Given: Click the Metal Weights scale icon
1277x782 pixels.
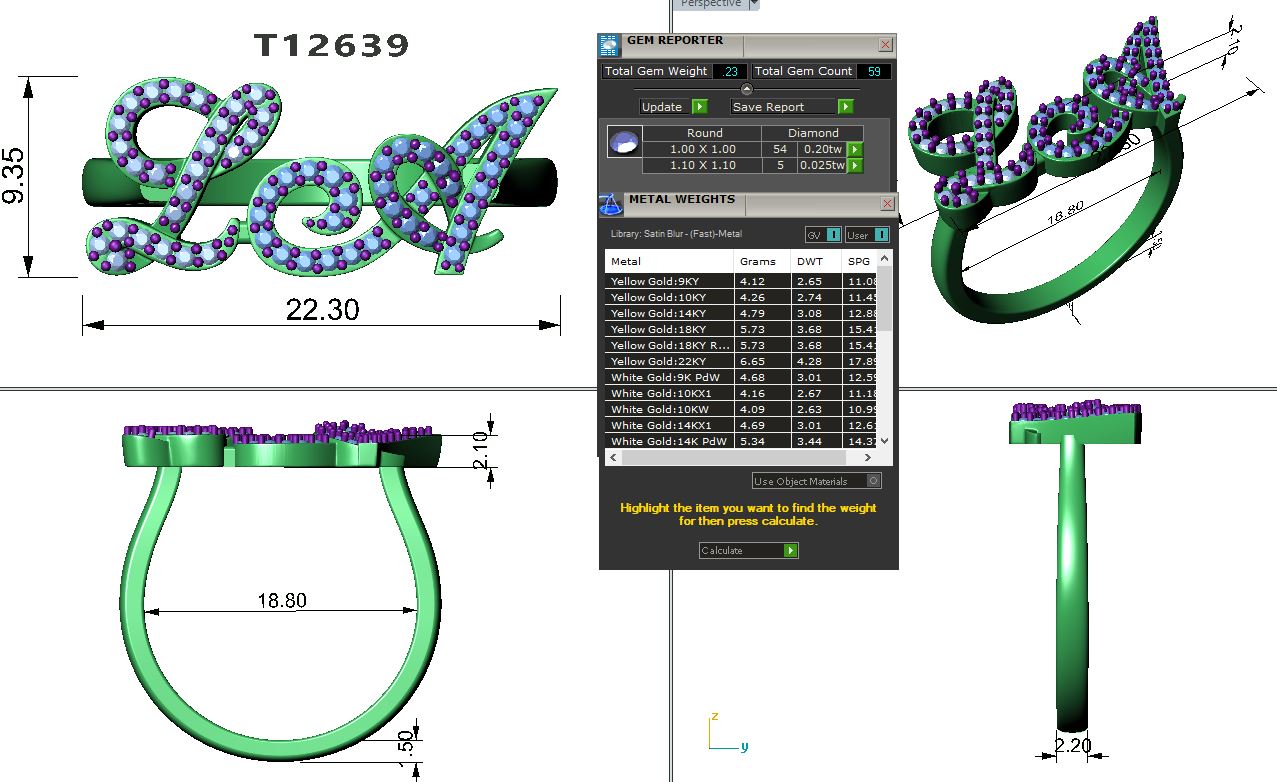Looking at the screenshot, I should click(610, 204).
